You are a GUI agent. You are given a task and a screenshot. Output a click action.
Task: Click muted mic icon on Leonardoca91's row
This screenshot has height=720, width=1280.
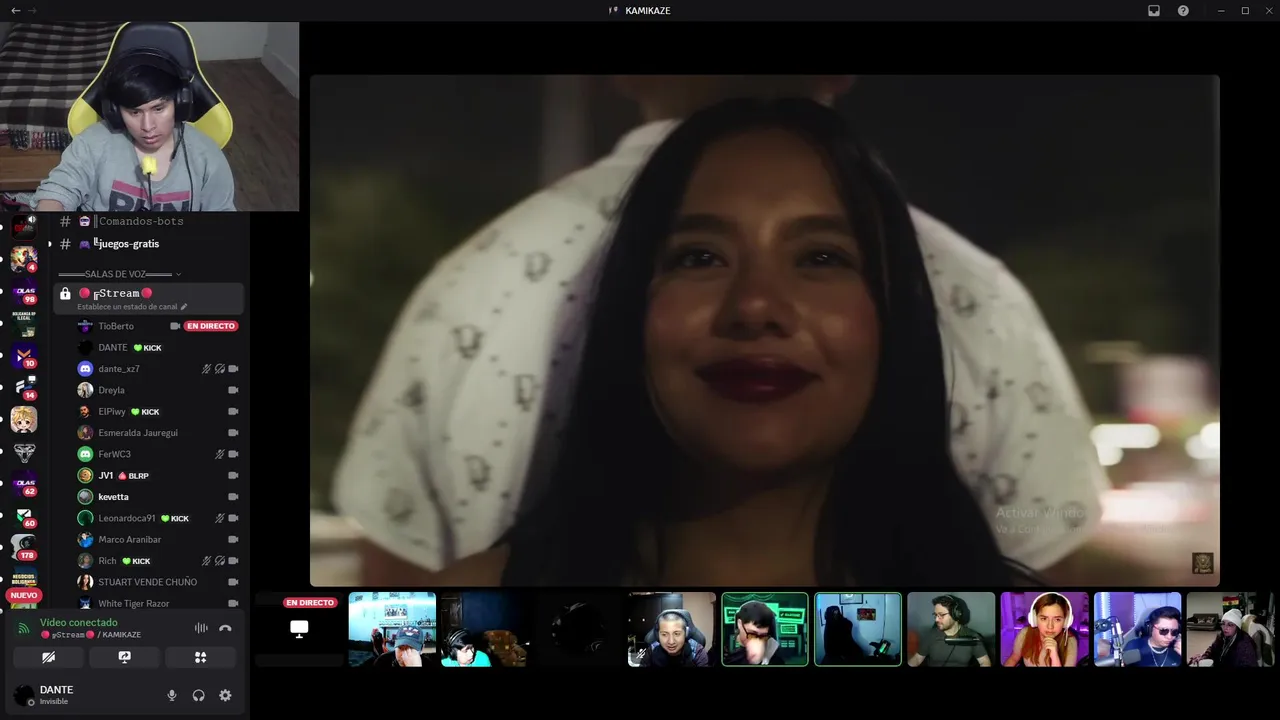coord(220,518)
